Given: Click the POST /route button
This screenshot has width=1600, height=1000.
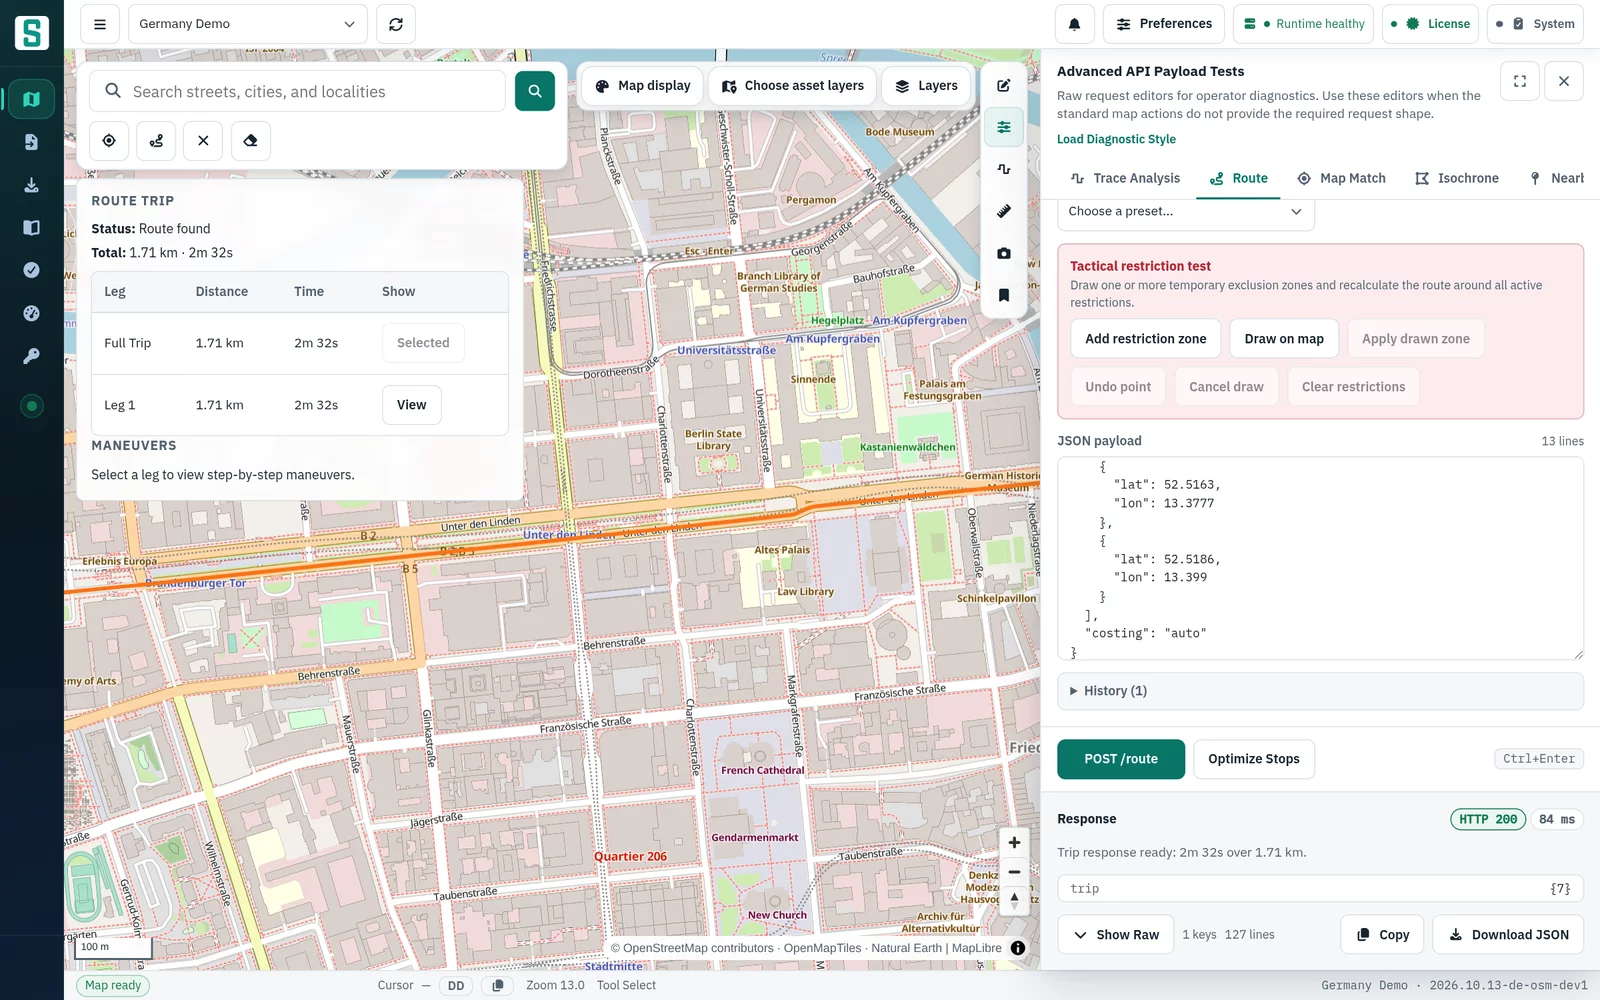Looking at the screenshot, I should (1121, 759).
